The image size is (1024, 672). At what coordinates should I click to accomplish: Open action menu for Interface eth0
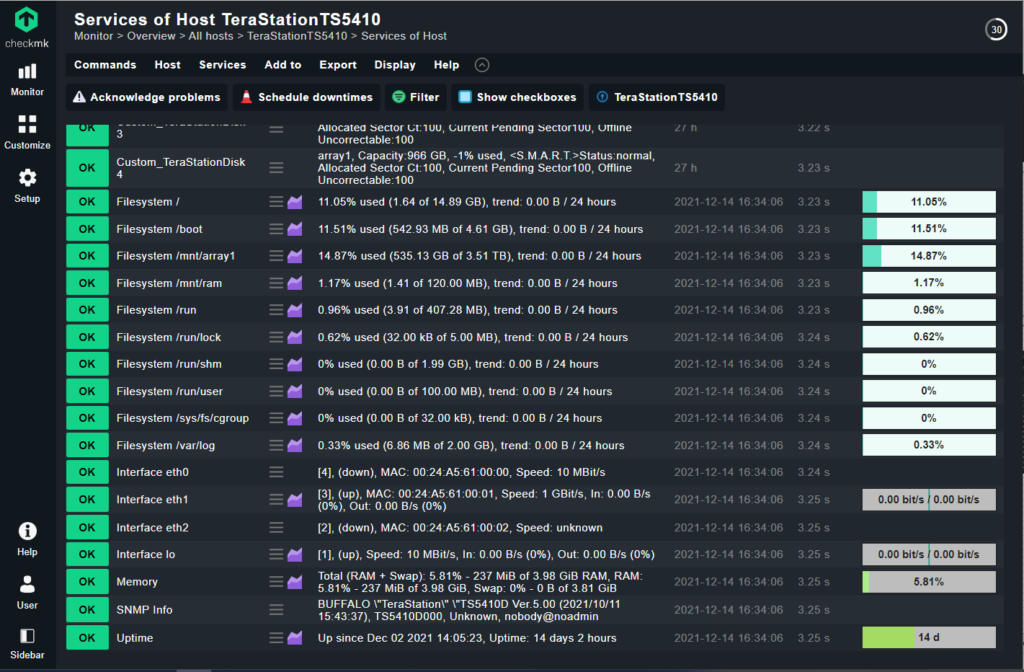276,472
